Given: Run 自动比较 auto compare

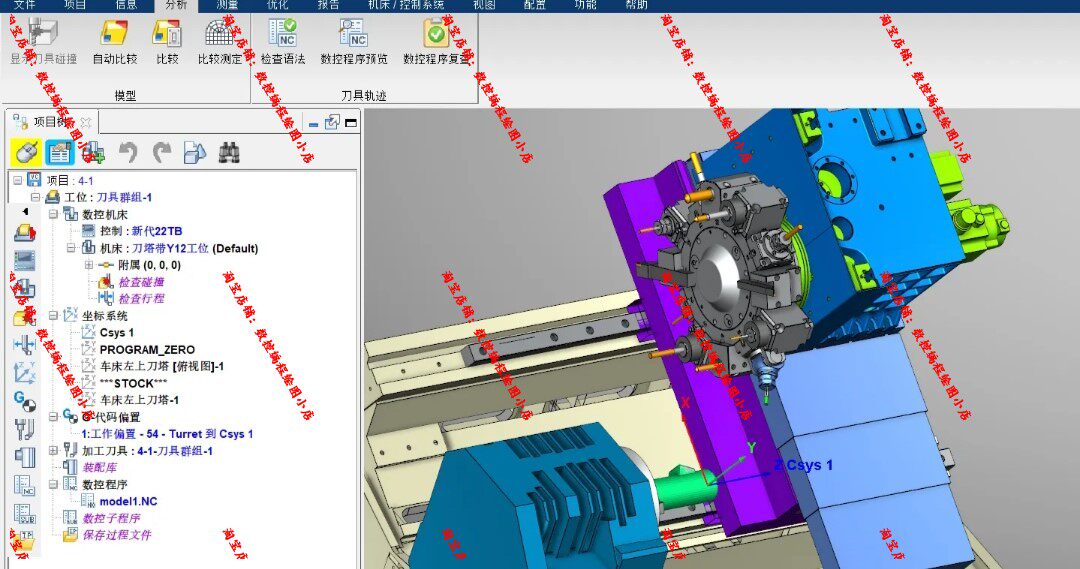Looking at the screenshot, I should pos(115,41).
